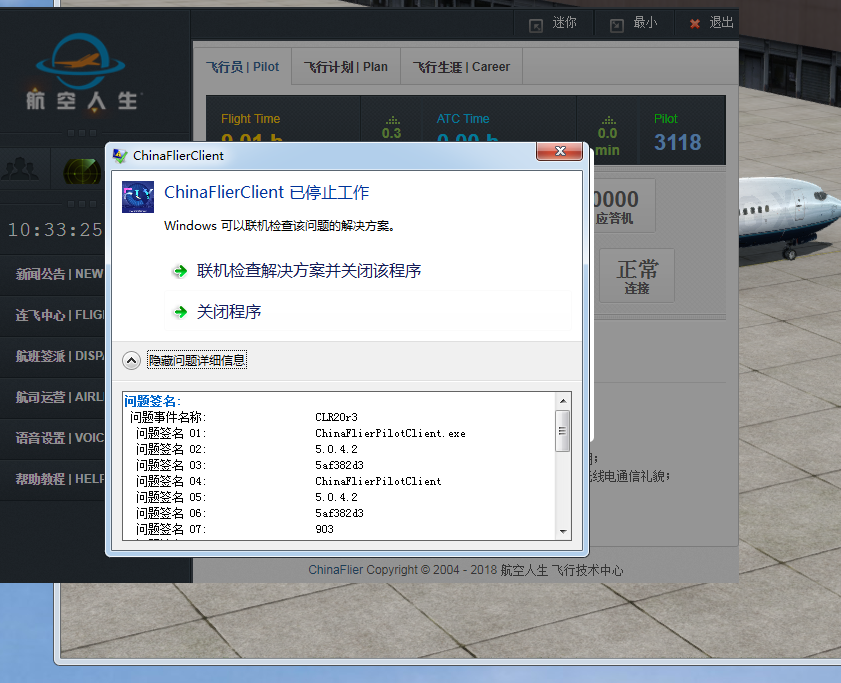Click the minimize (最小) icon
Viewport: 841px width, 683px height.
click(617, 25)
